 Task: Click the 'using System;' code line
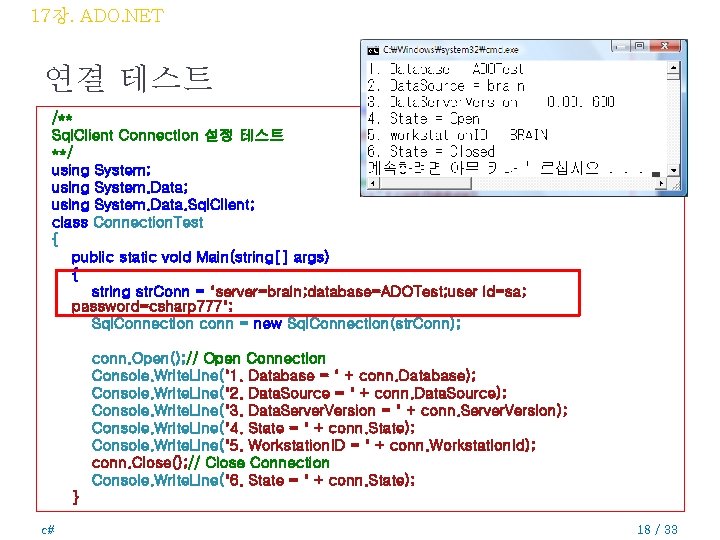coord(101,170)
